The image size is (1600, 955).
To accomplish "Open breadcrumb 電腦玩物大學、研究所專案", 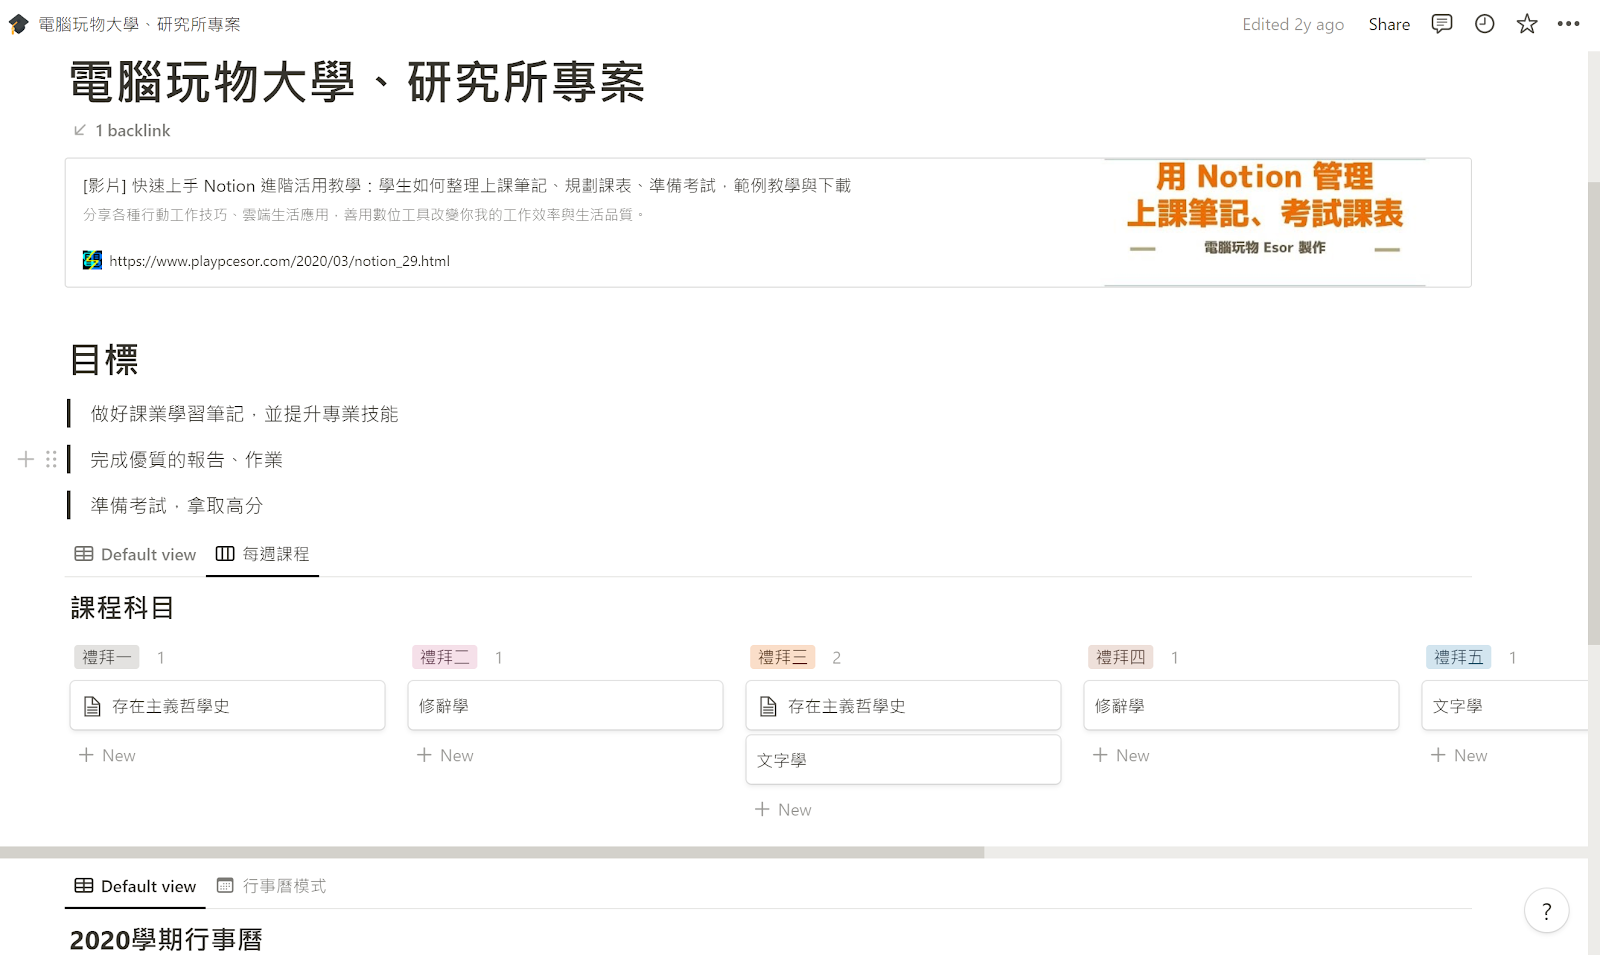I will coord(139,24).
